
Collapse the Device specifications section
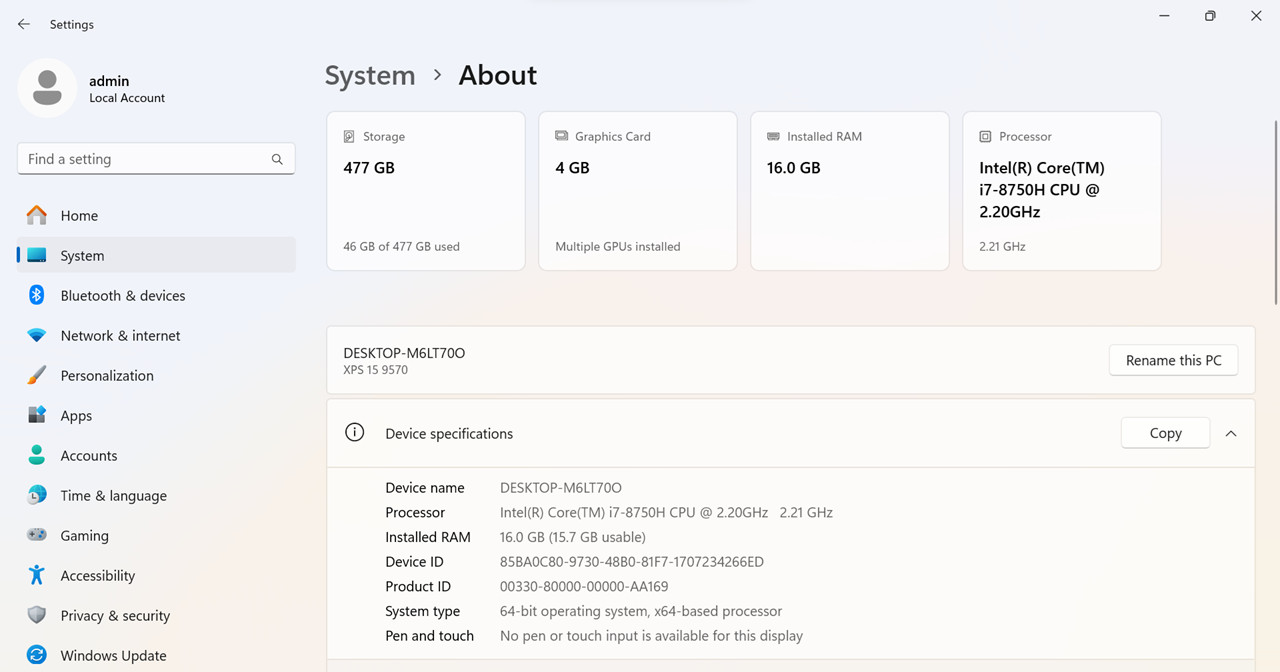coord(1231,433)
